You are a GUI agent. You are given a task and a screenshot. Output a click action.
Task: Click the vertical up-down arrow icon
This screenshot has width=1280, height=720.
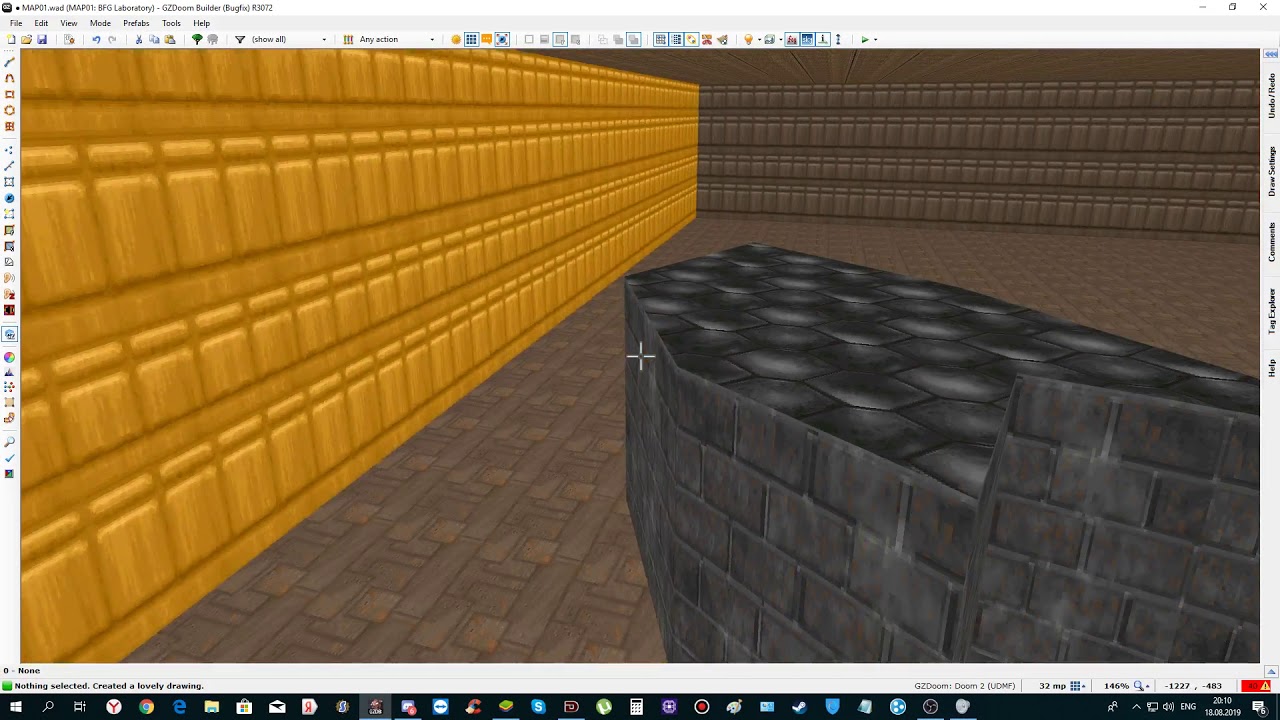838,39
